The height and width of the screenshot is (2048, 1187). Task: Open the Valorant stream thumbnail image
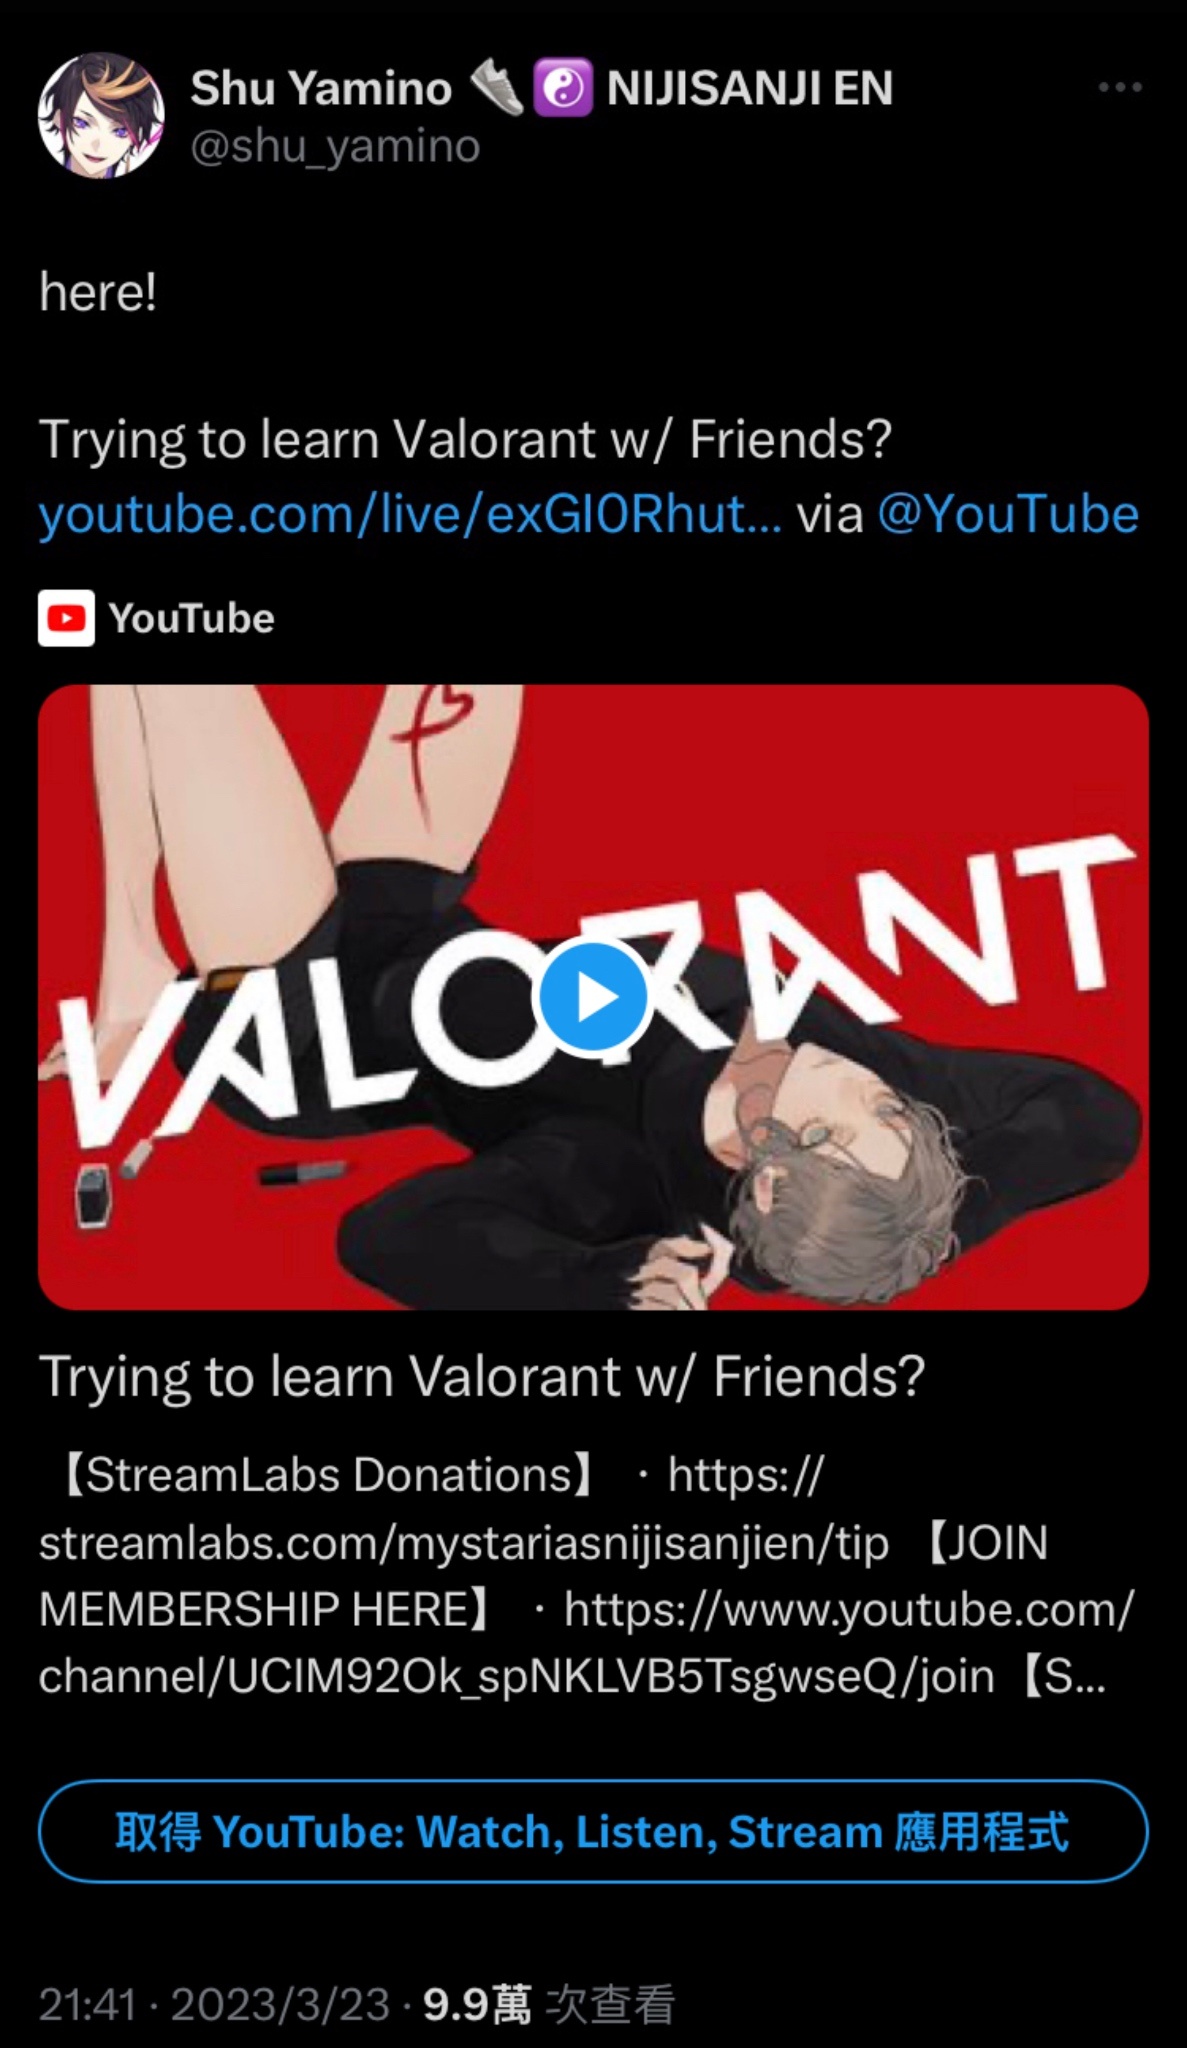coord(593,997)
